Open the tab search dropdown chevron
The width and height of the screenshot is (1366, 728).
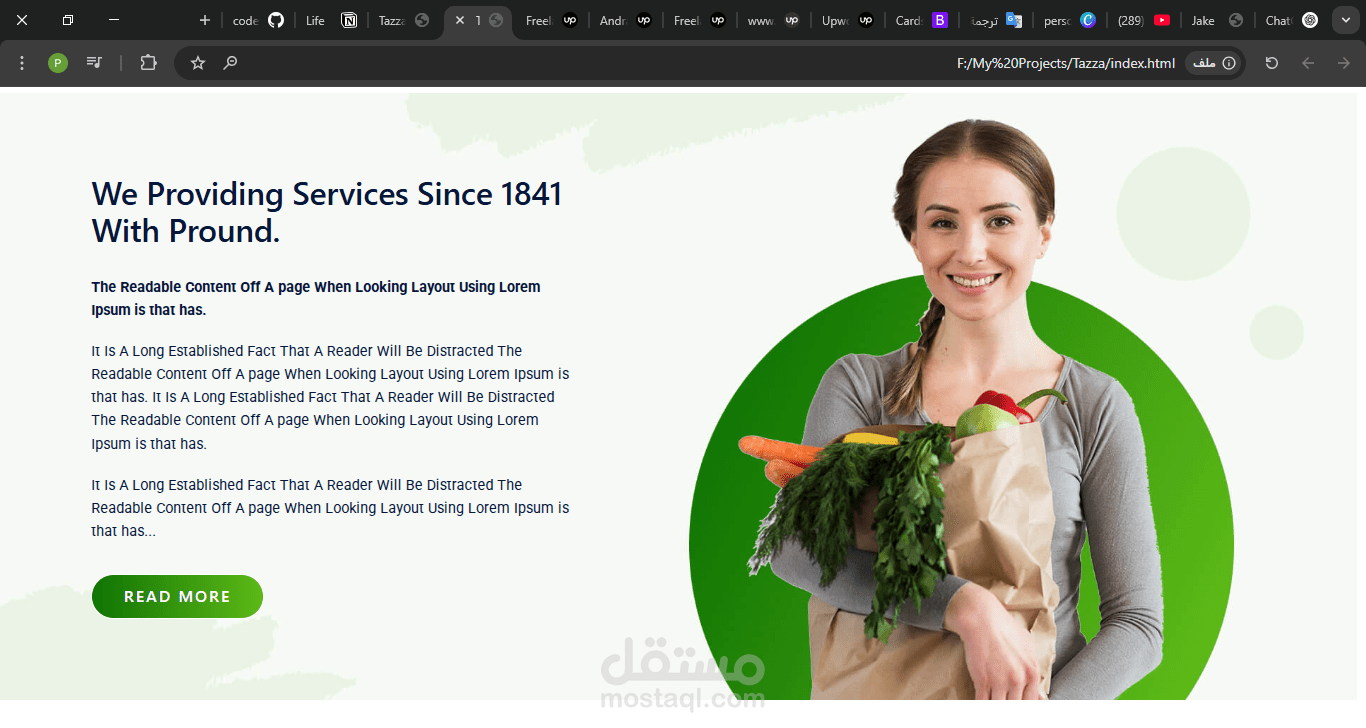coord(1346,20)
